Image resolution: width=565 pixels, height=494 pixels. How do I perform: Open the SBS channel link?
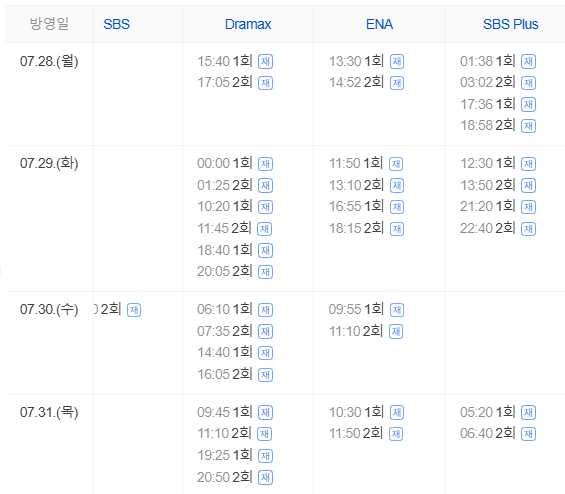click(116, 24)
